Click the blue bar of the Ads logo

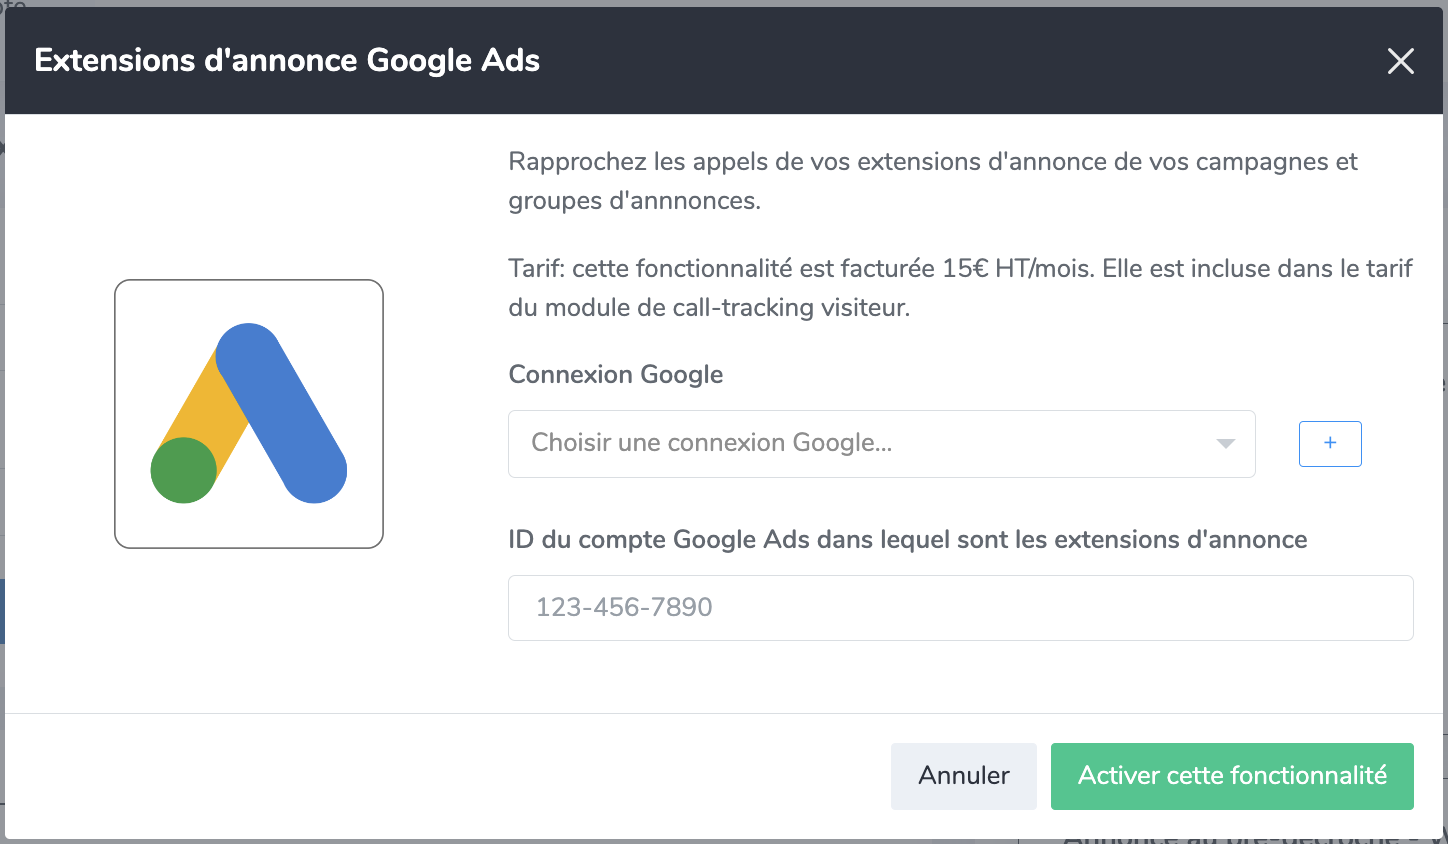coord(283,412)
